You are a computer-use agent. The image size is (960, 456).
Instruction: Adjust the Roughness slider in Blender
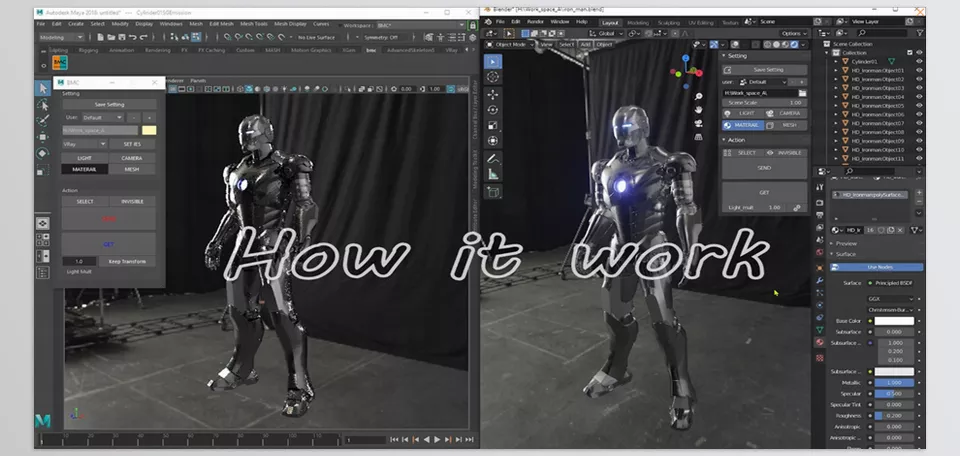pyautogui.click(x=894, y=416)
